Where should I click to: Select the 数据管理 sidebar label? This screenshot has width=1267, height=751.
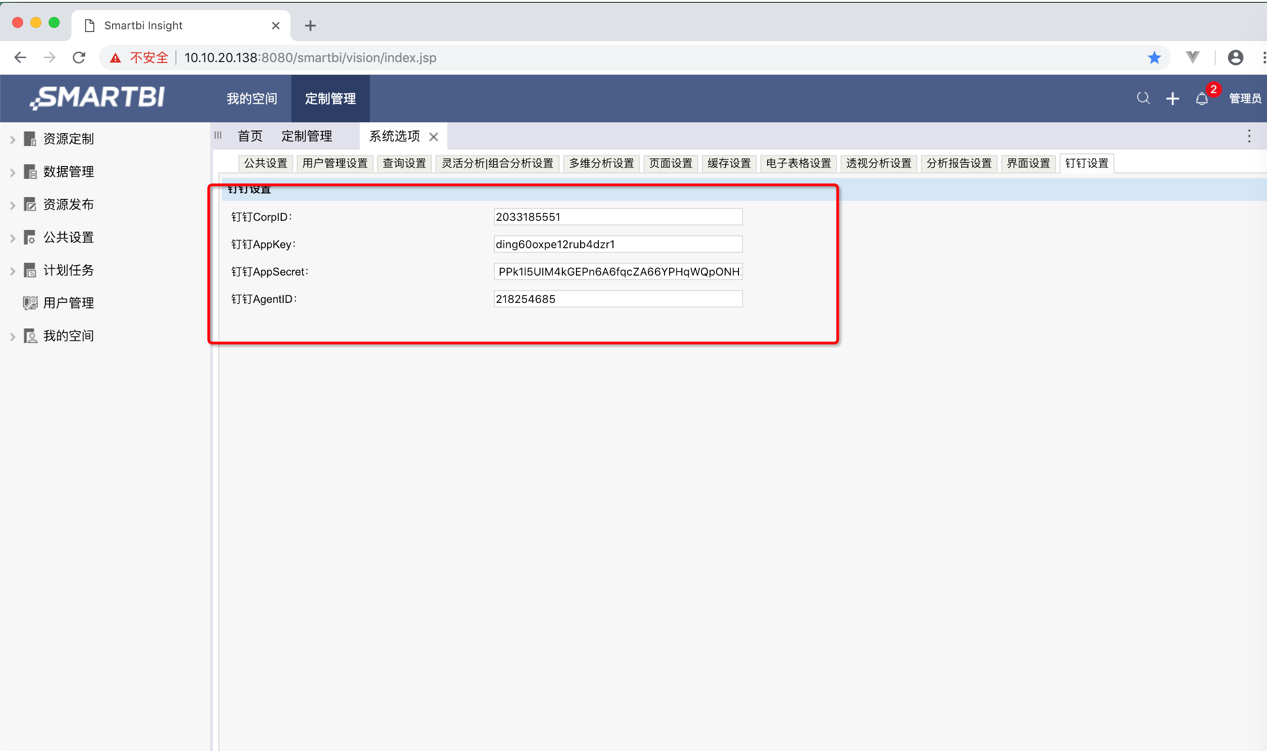68,172
